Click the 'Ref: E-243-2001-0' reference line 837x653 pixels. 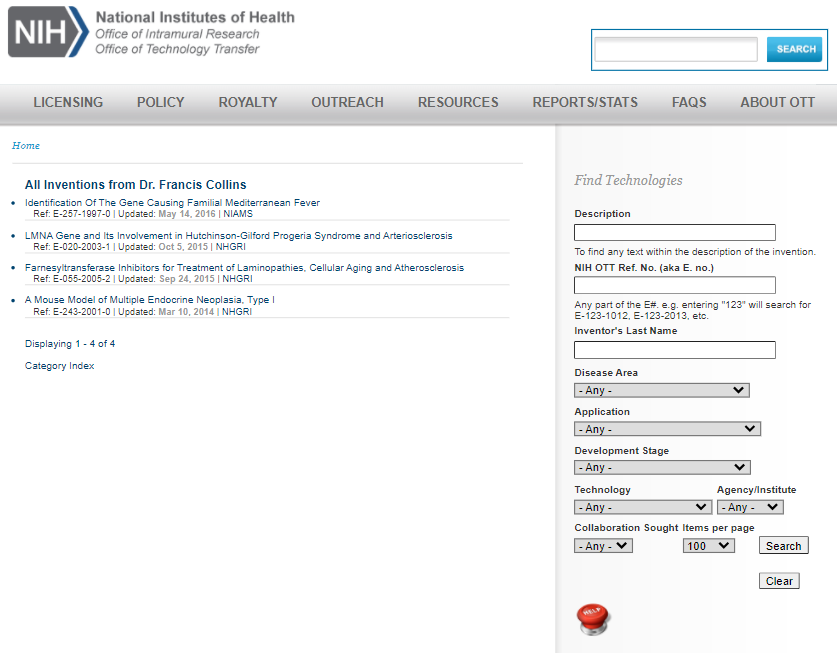[143, 312]
